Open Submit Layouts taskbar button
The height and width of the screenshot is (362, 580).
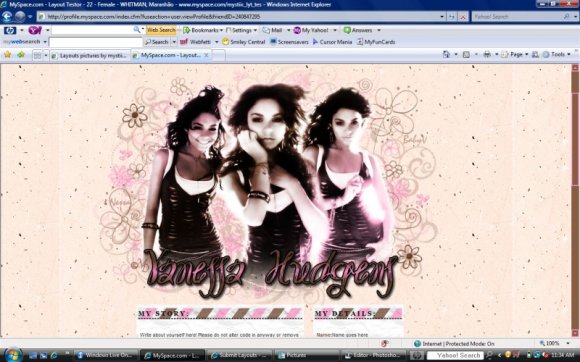pos(239,355)
